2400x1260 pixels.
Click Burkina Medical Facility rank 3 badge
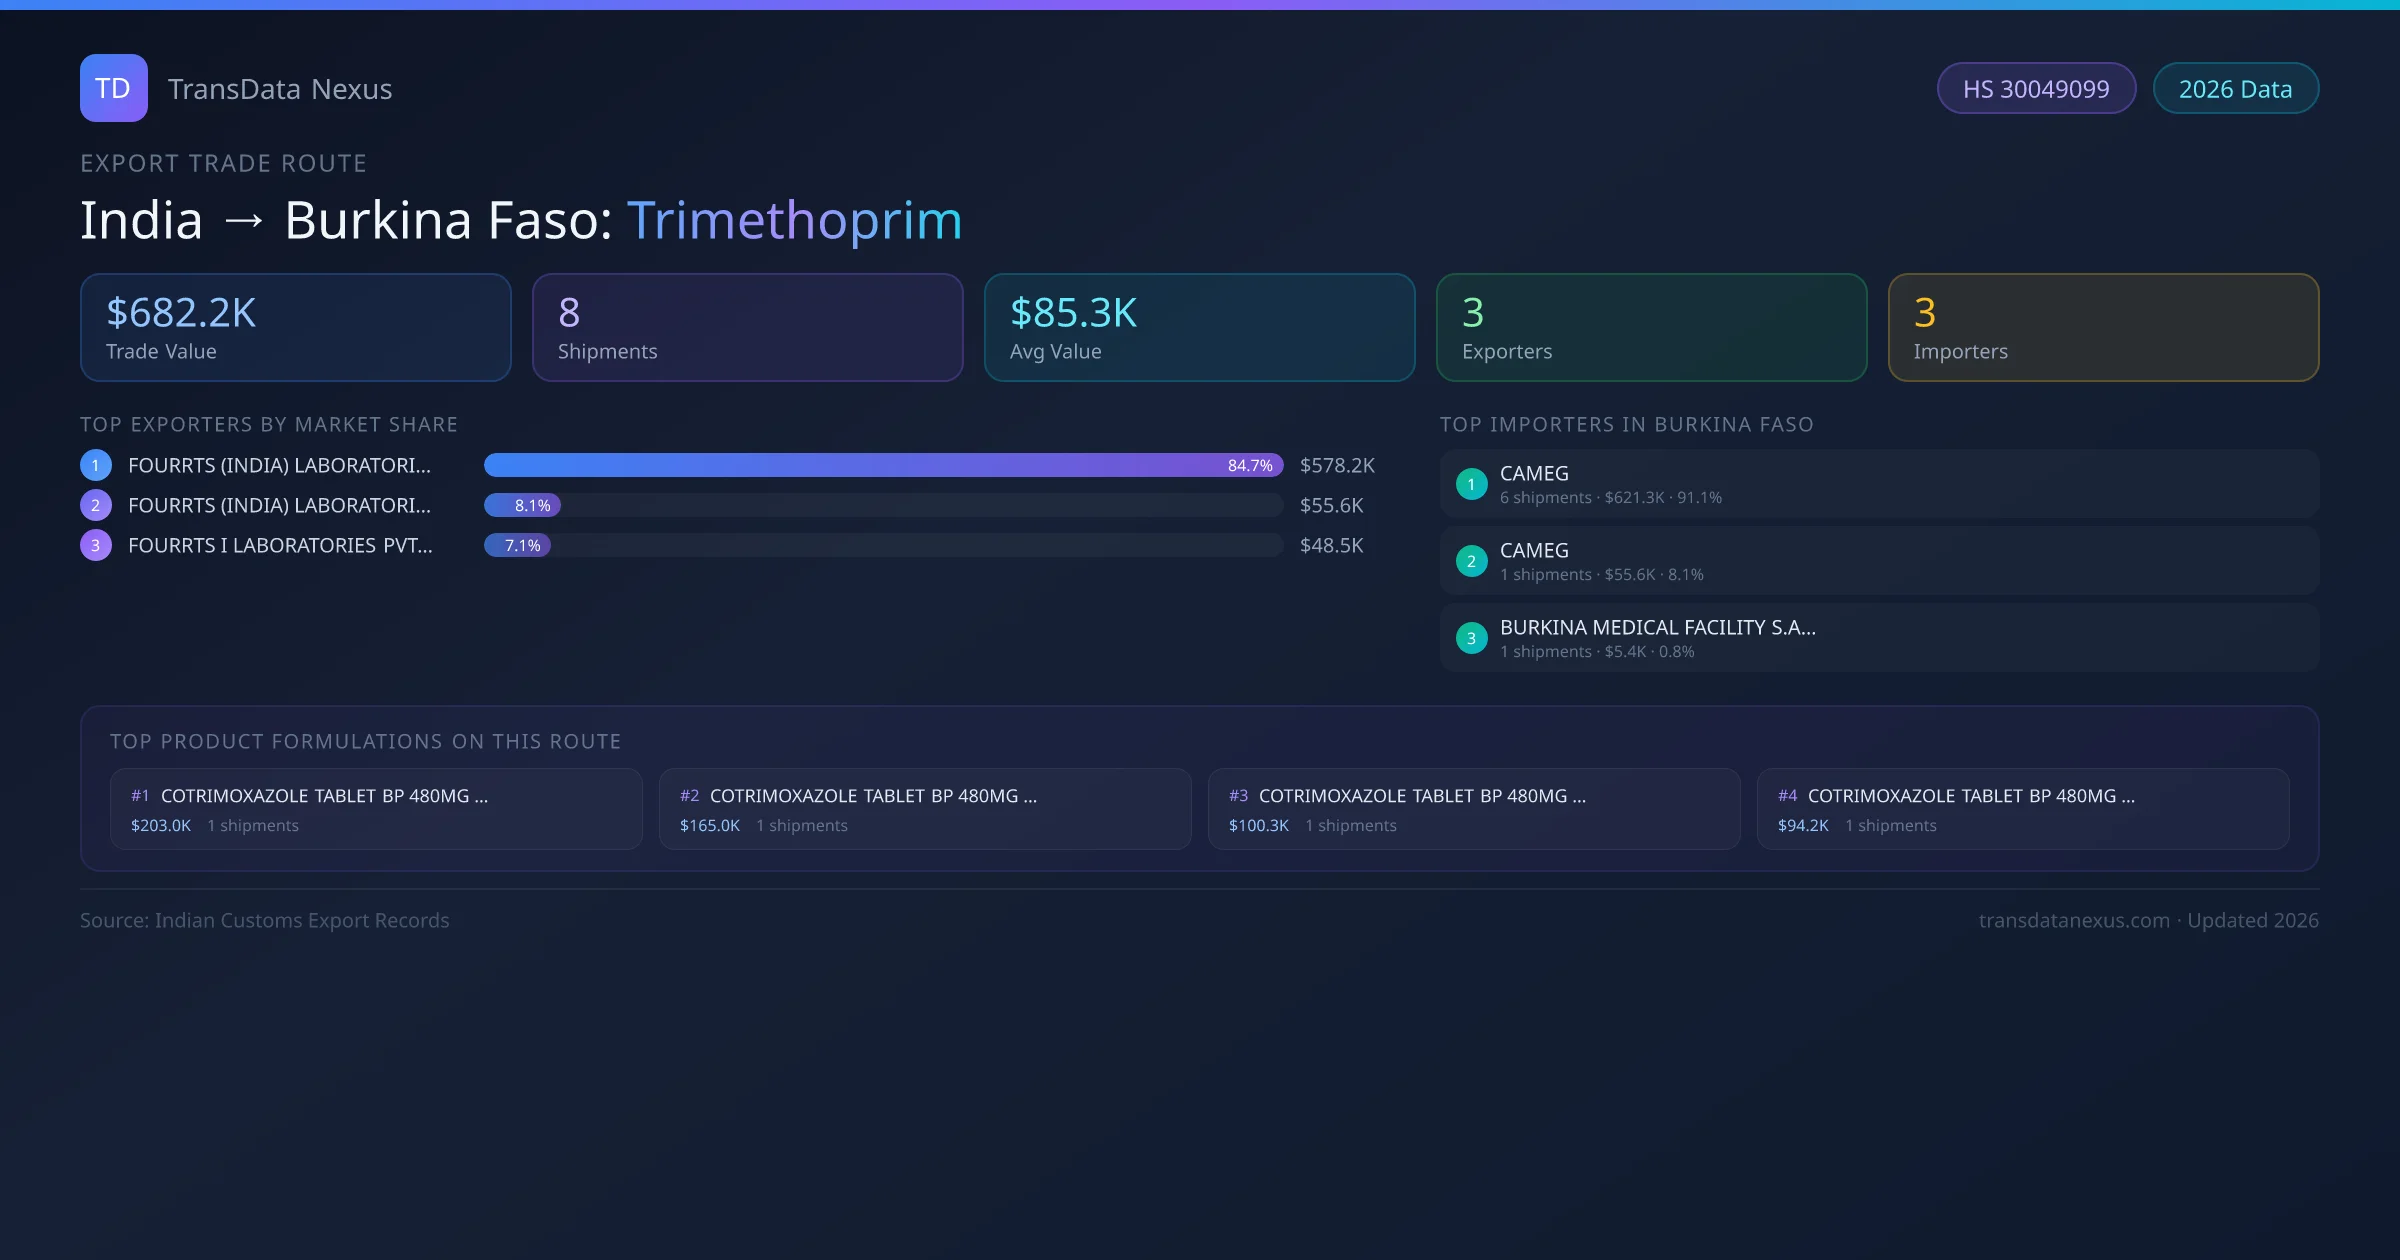click(x=1471, y=638)
